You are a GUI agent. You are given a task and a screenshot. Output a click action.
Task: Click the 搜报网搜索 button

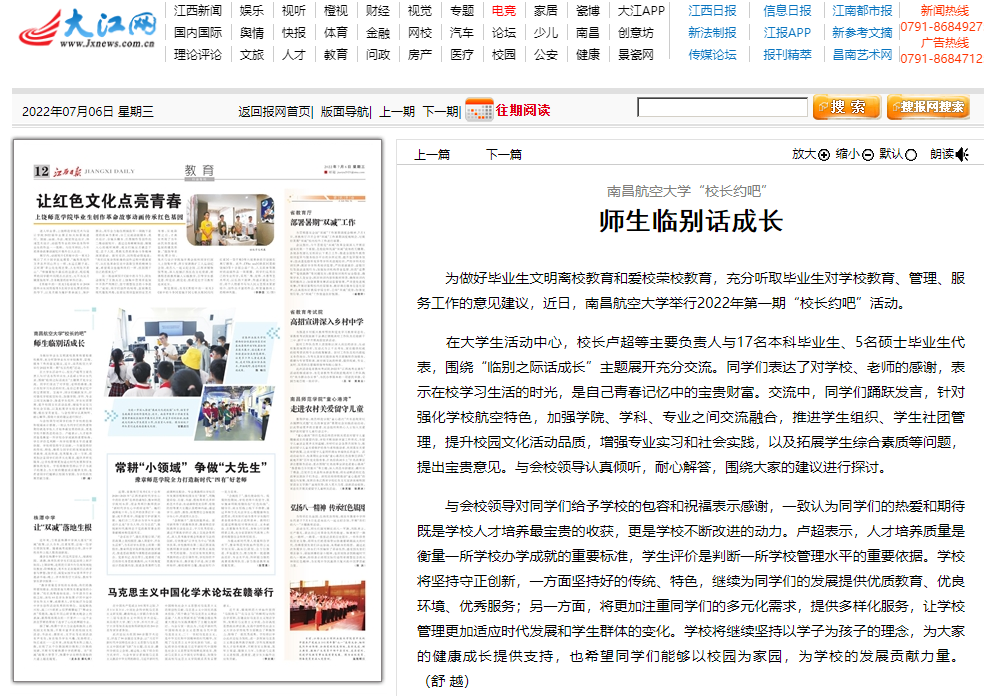(x=928, y=107)
